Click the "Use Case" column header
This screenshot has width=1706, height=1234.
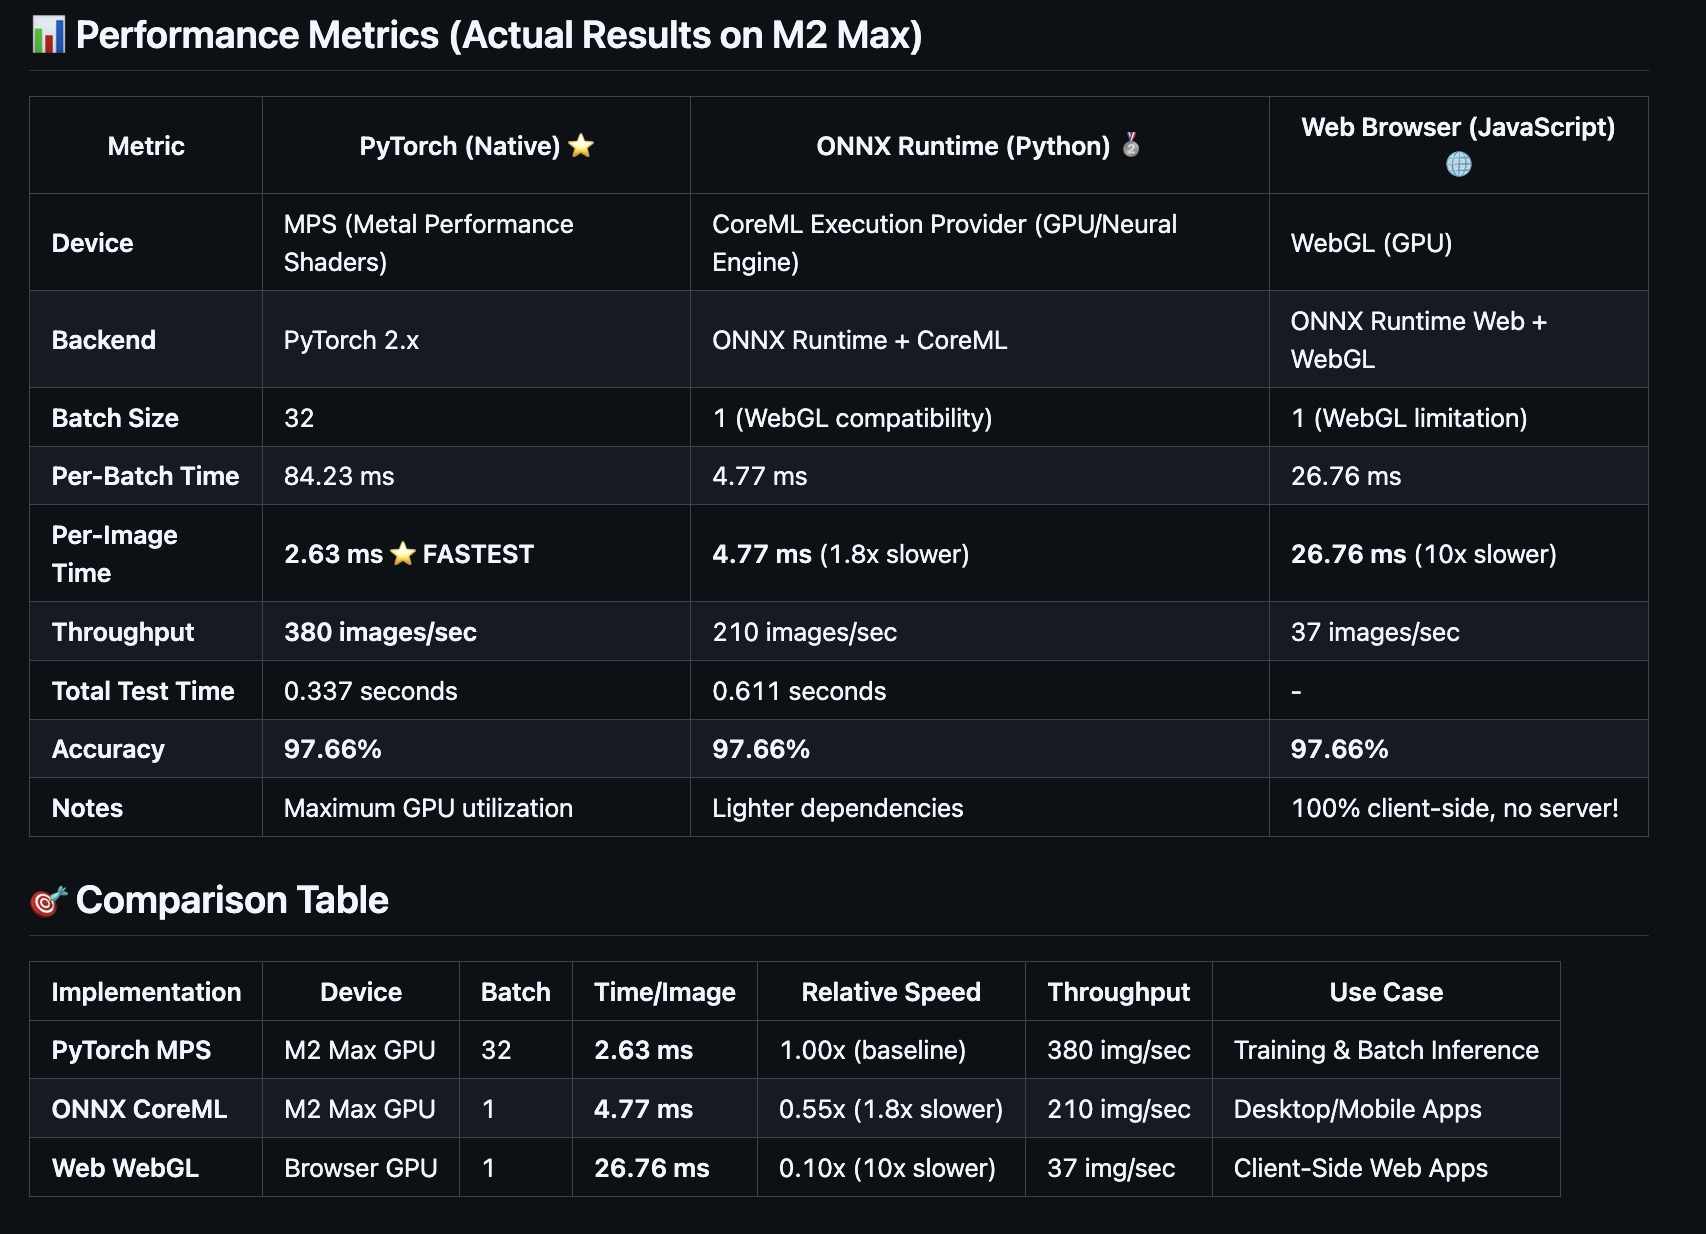coord(1386,992)
